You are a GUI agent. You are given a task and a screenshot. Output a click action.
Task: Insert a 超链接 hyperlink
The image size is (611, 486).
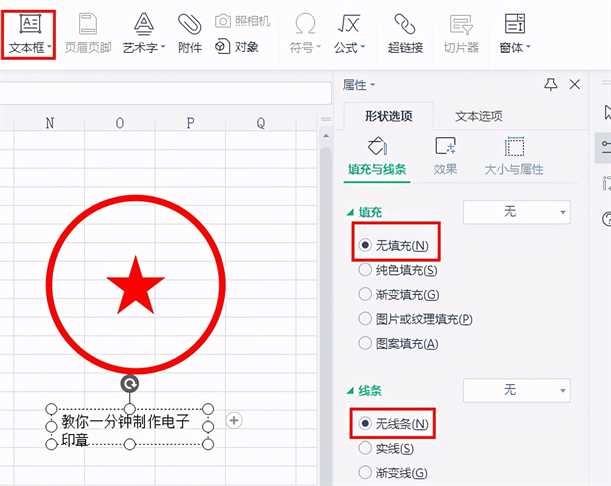pyautogui.click(x=404, y=32)
